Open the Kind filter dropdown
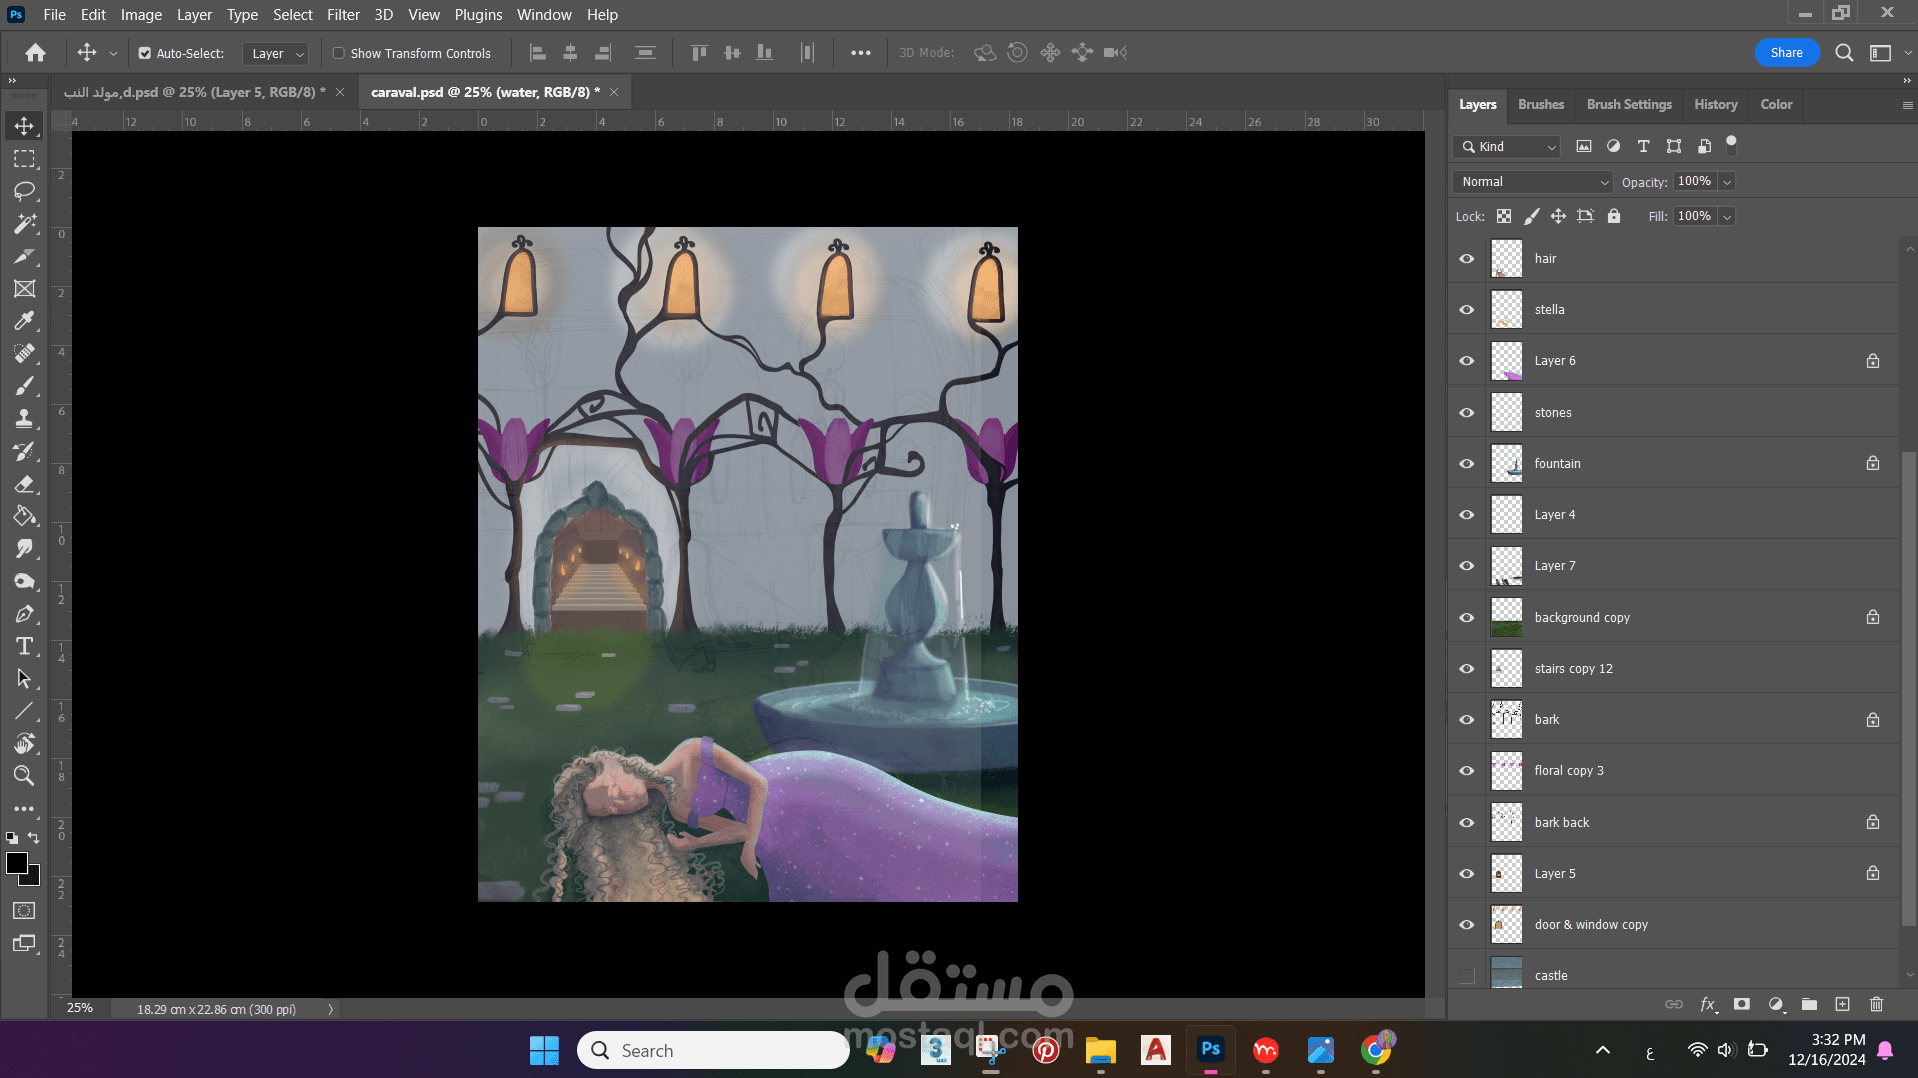The width and height of the screenshot is (1918, 1078). pyautogui.click(x=1509, y=147)
